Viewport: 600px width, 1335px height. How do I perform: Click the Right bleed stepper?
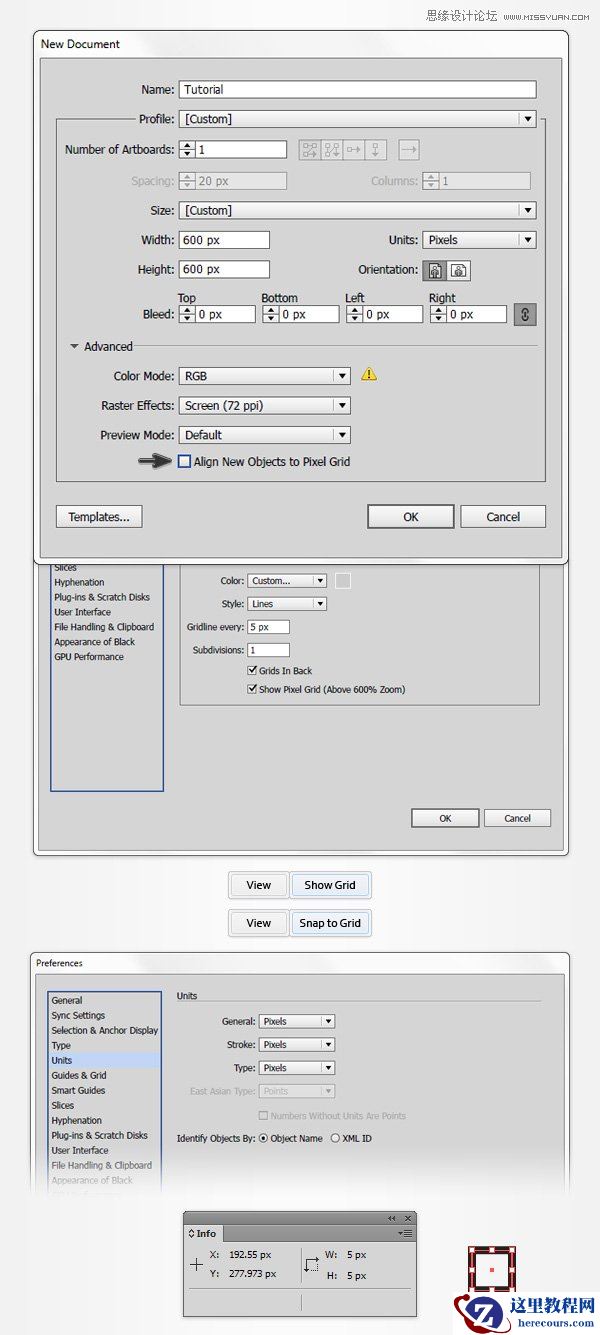(438, 314)
